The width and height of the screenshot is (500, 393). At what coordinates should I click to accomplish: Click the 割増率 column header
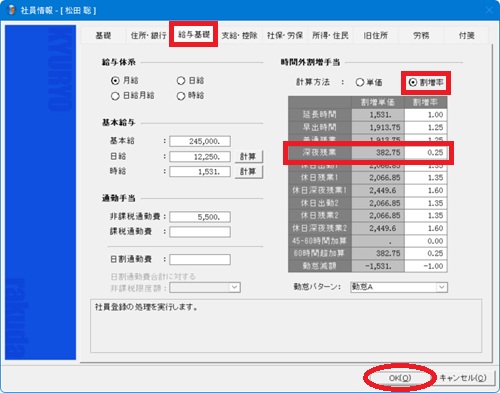click(x=426, y=102)
